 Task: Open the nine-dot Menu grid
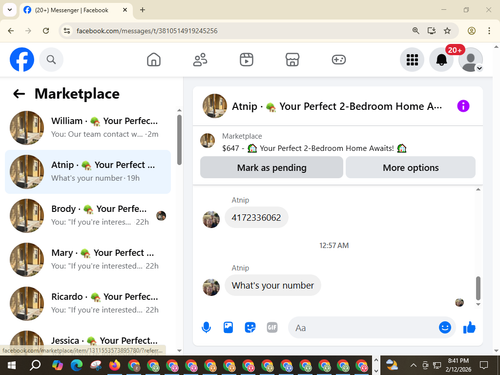coord(412,60)
